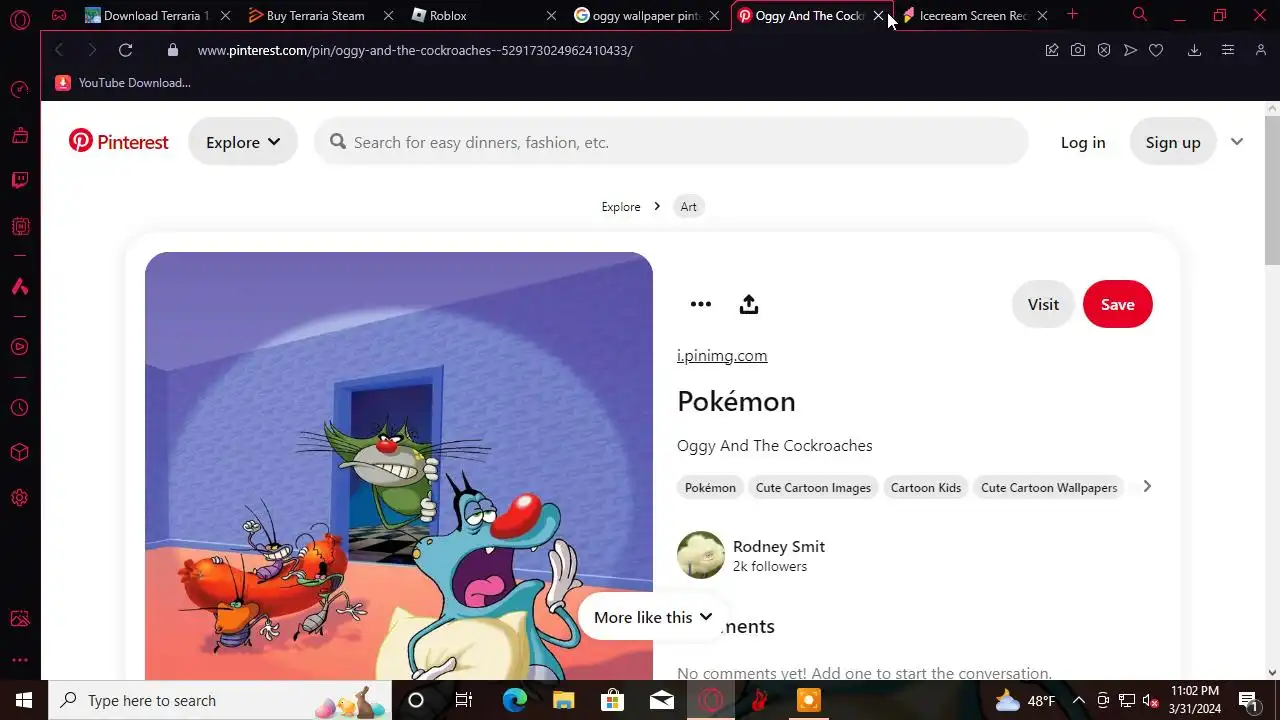
Task: Open the profile person icon in toolbar
Action: pos(1260,50)
